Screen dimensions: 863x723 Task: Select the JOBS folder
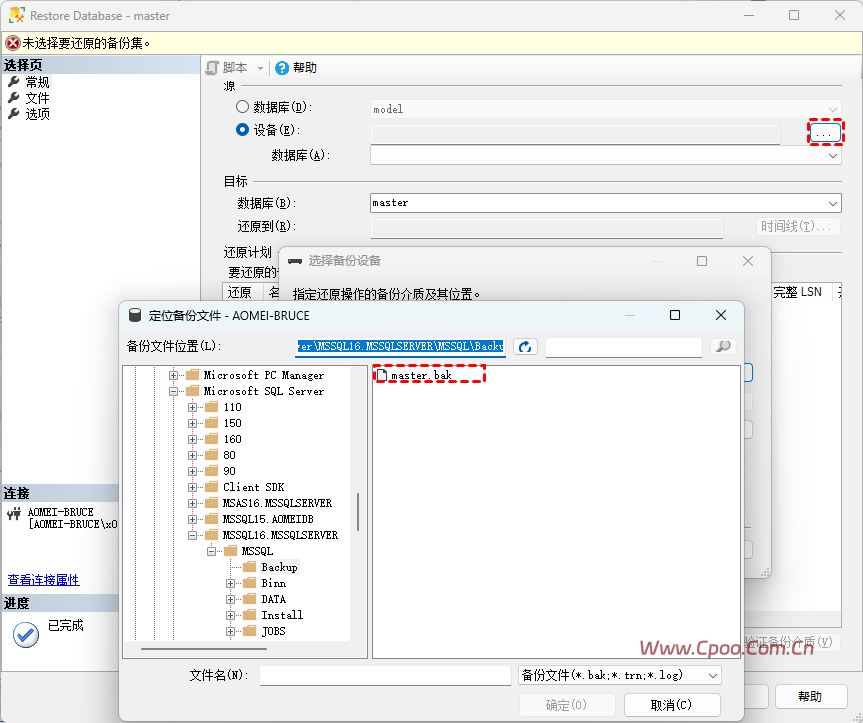(x=273, y=631)
